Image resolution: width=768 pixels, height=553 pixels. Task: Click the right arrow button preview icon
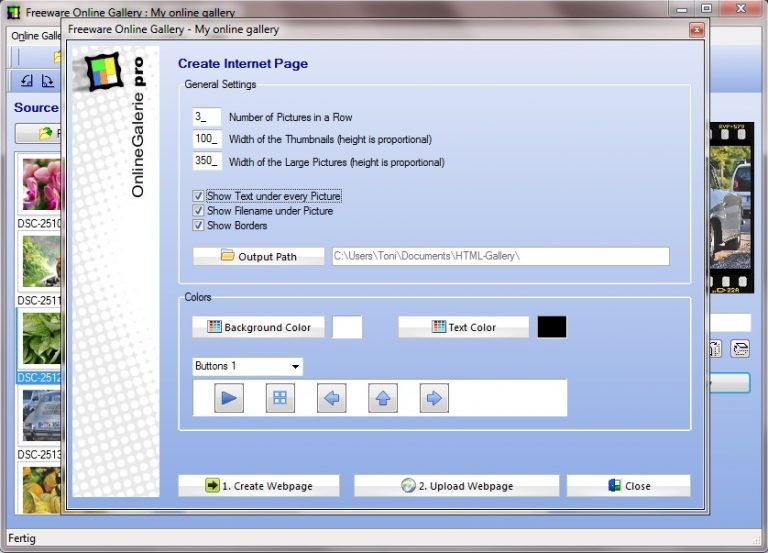click(x=434, y=398)
